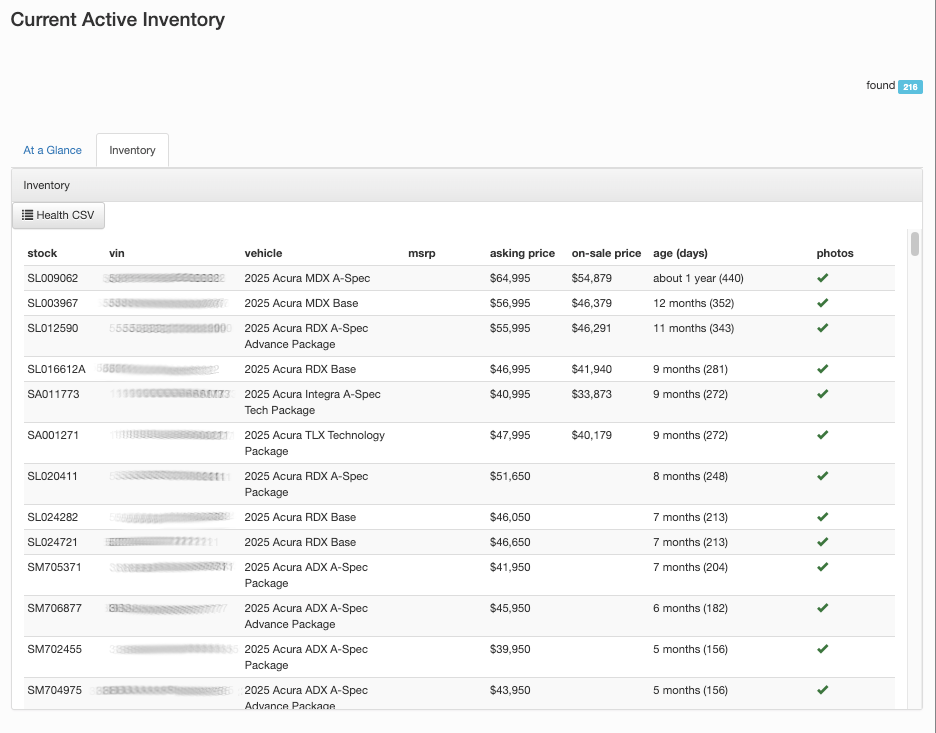
Task: Select the Inventory tab
Action: [132, 150]
